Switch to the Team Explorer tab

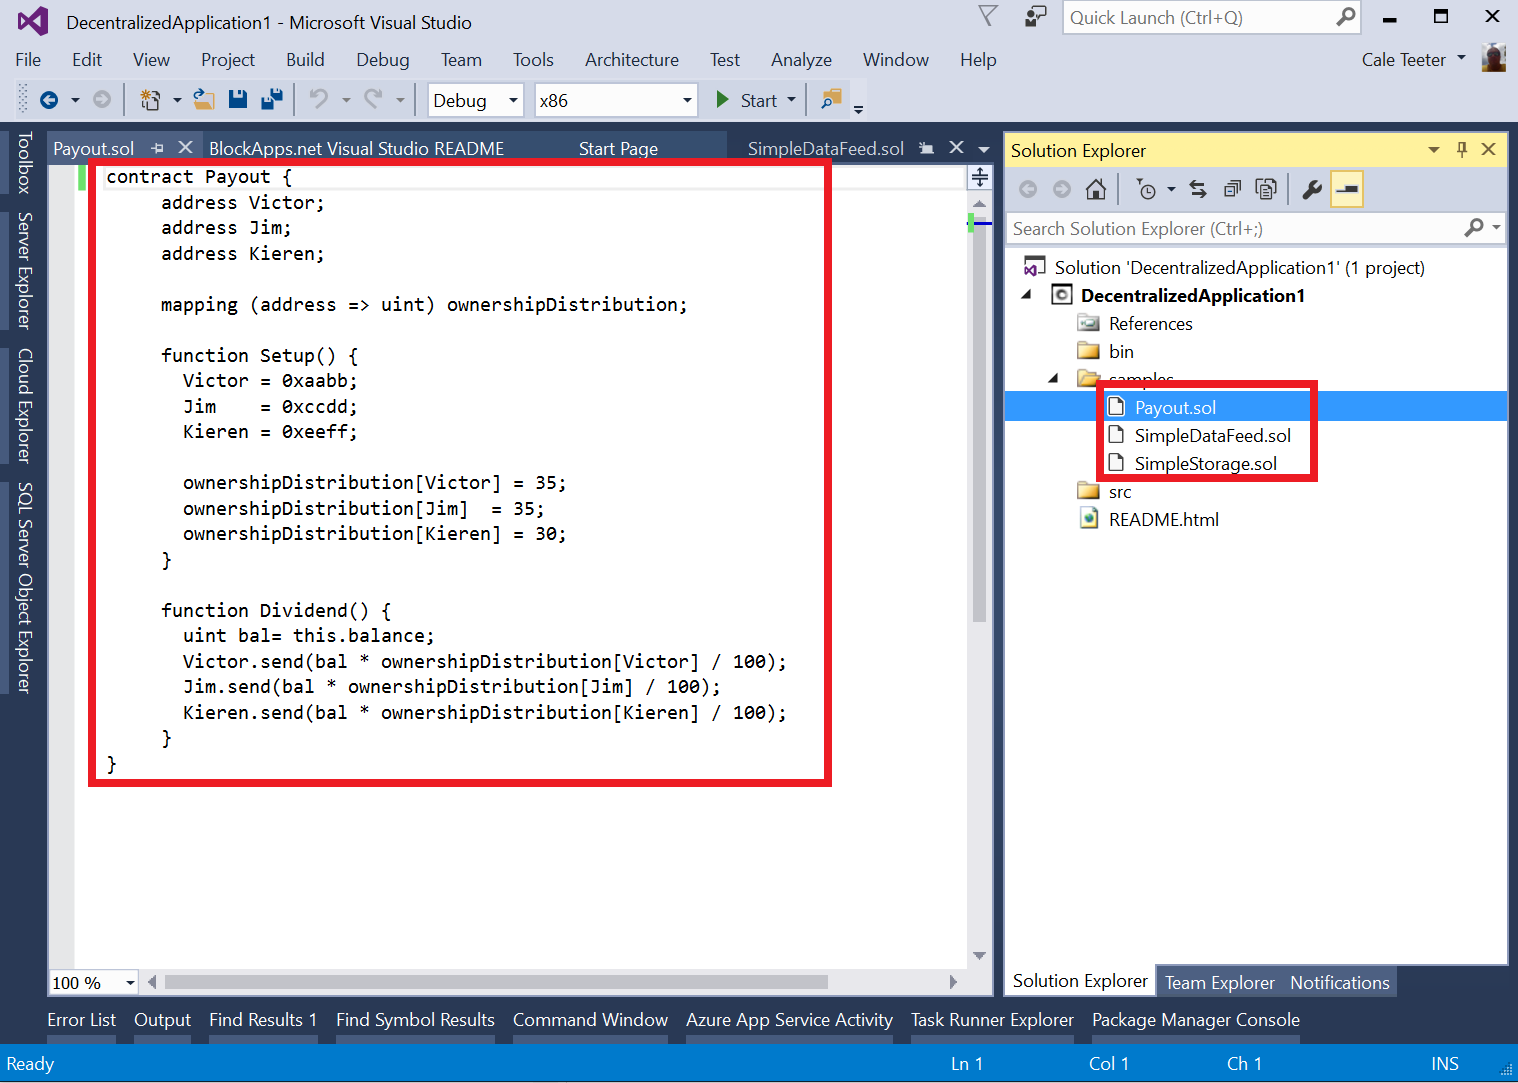[1220, 982]
